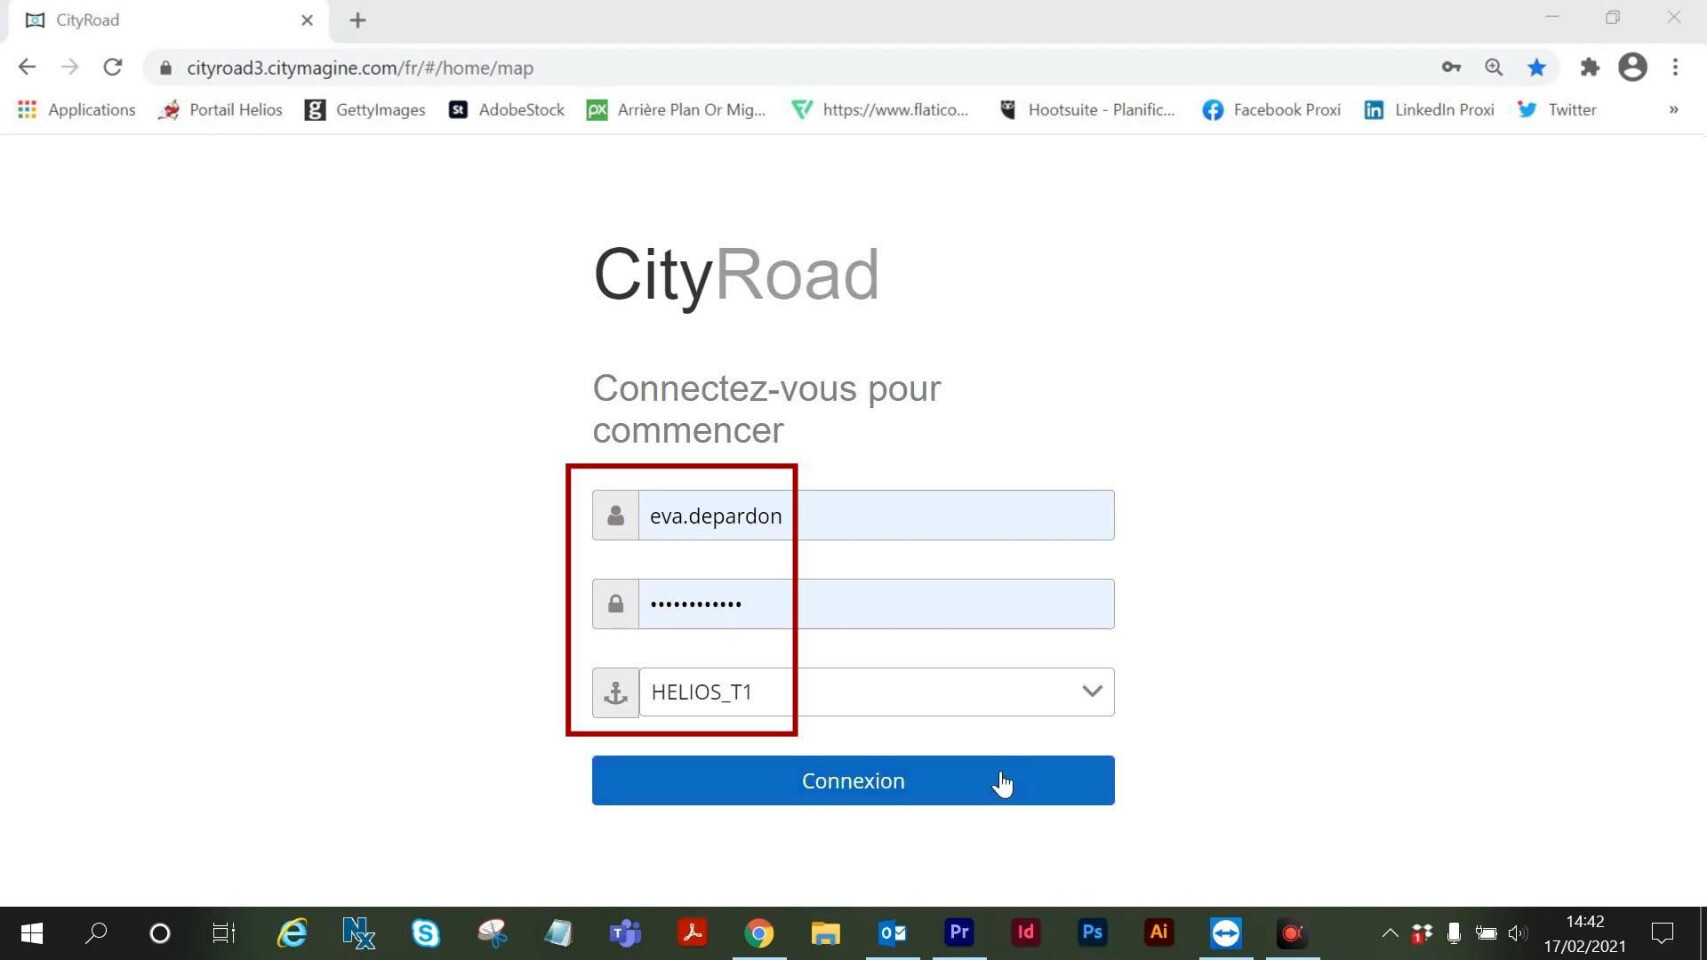Open Premiere Pro from the taskbar
1707x960 pixels.
[x=959, y=933]
